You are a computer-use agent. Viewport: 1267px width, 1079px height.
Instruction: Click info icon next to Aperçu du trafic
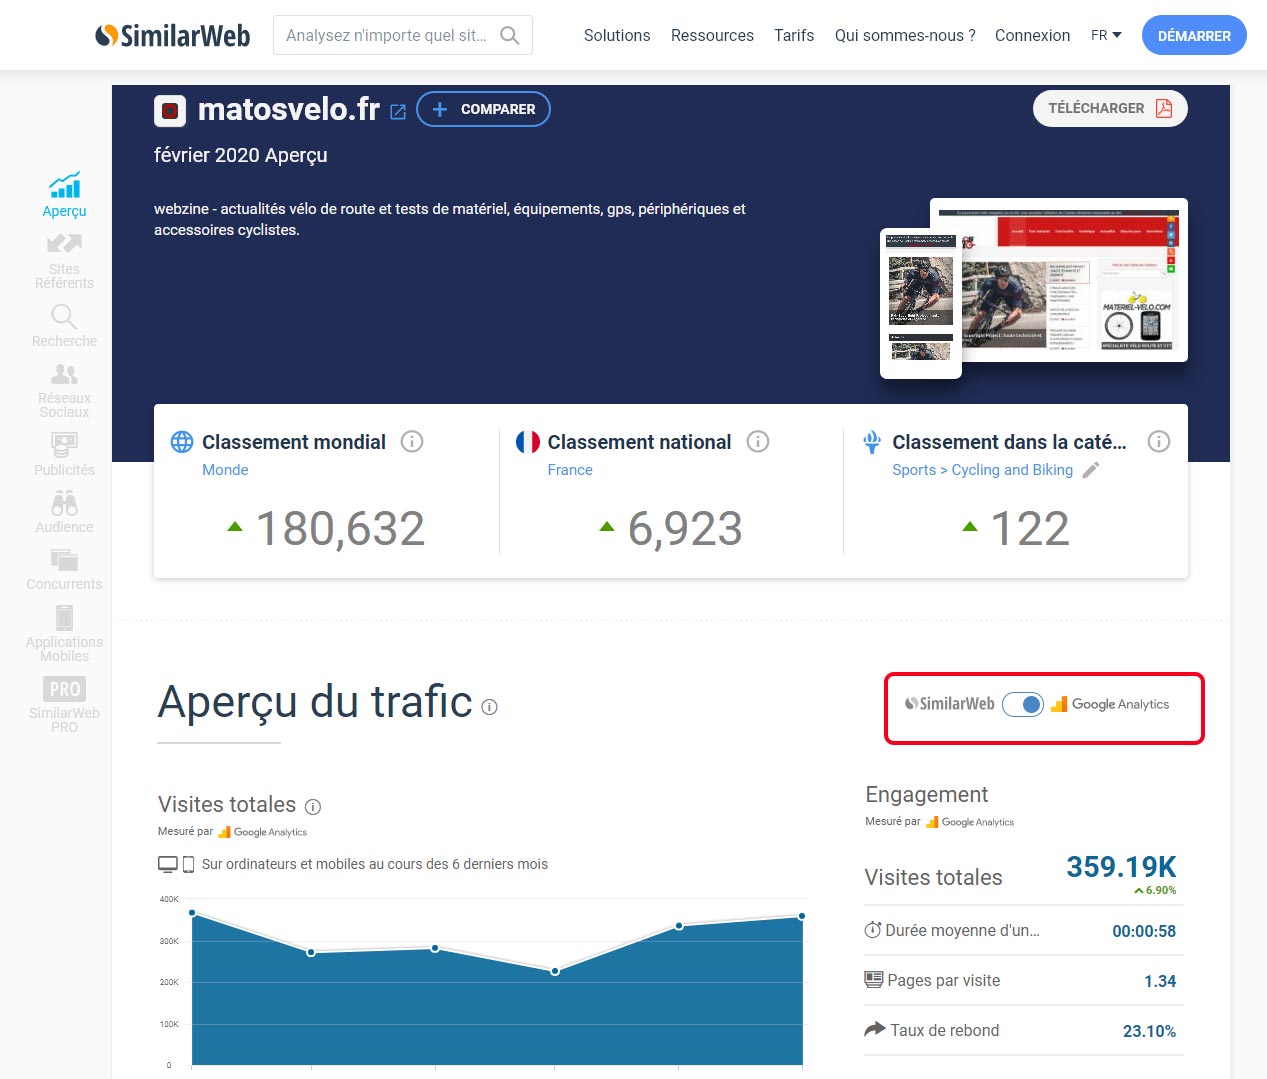pos(489,707)
